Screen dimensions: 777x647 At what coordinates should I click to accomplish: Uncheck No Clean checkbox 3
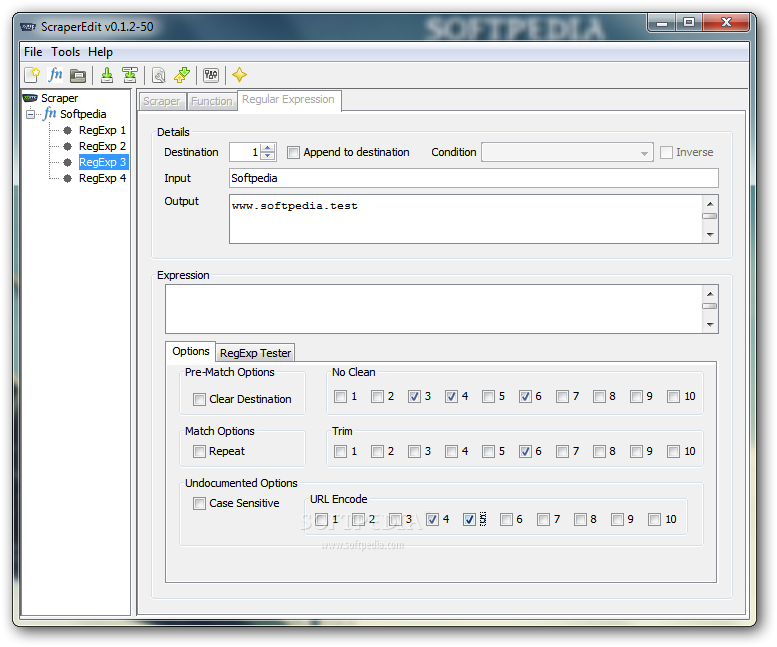414,396
